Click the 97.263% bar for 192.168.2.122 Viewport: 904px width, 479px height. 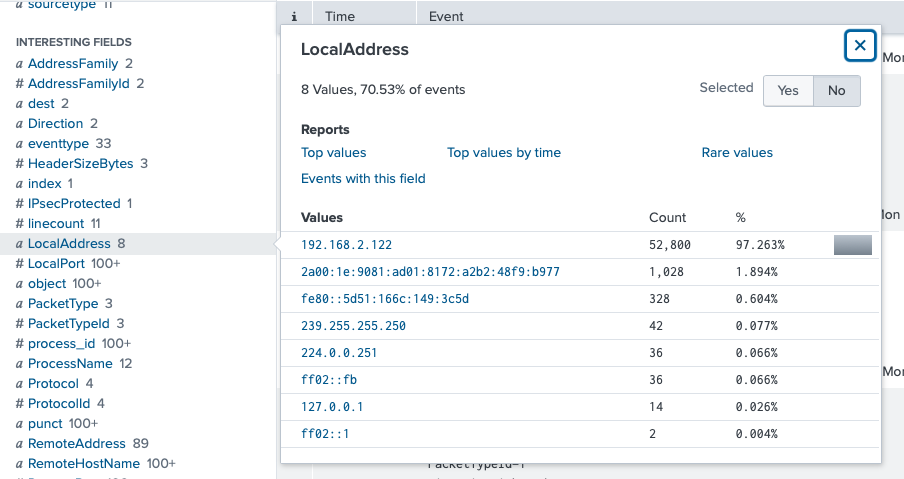(853, 245)
